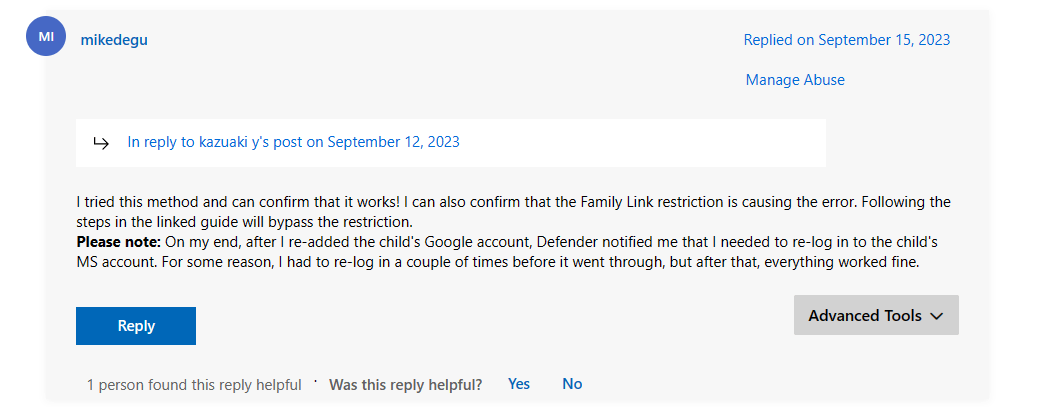Image resolution: width=1037 pixels, height=407 pixels.
Task: Click the reply arrow icon beside the in-reply link
Action: pos(101,143)
